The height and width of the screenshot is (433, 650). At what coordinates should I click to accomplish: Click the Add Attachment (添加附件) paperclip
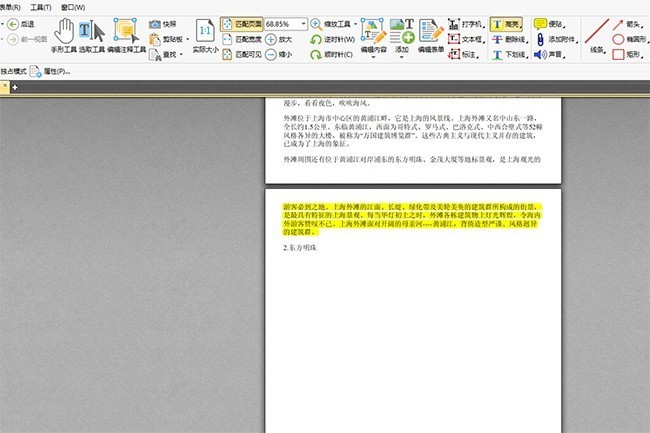coord(557,39)
